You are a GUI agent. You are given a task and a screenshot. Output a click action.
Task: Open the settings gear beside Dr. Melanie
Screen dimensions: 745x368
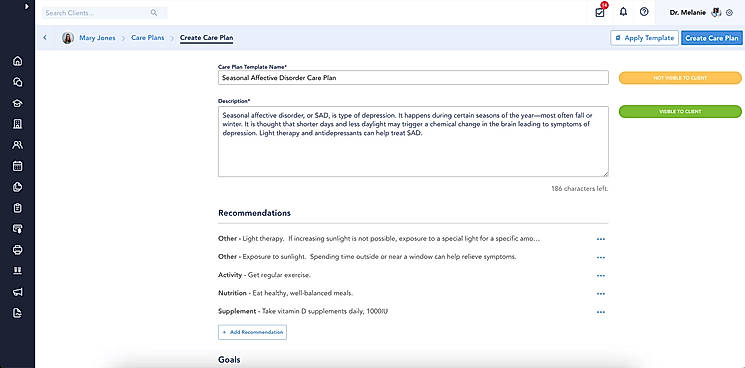730,13
